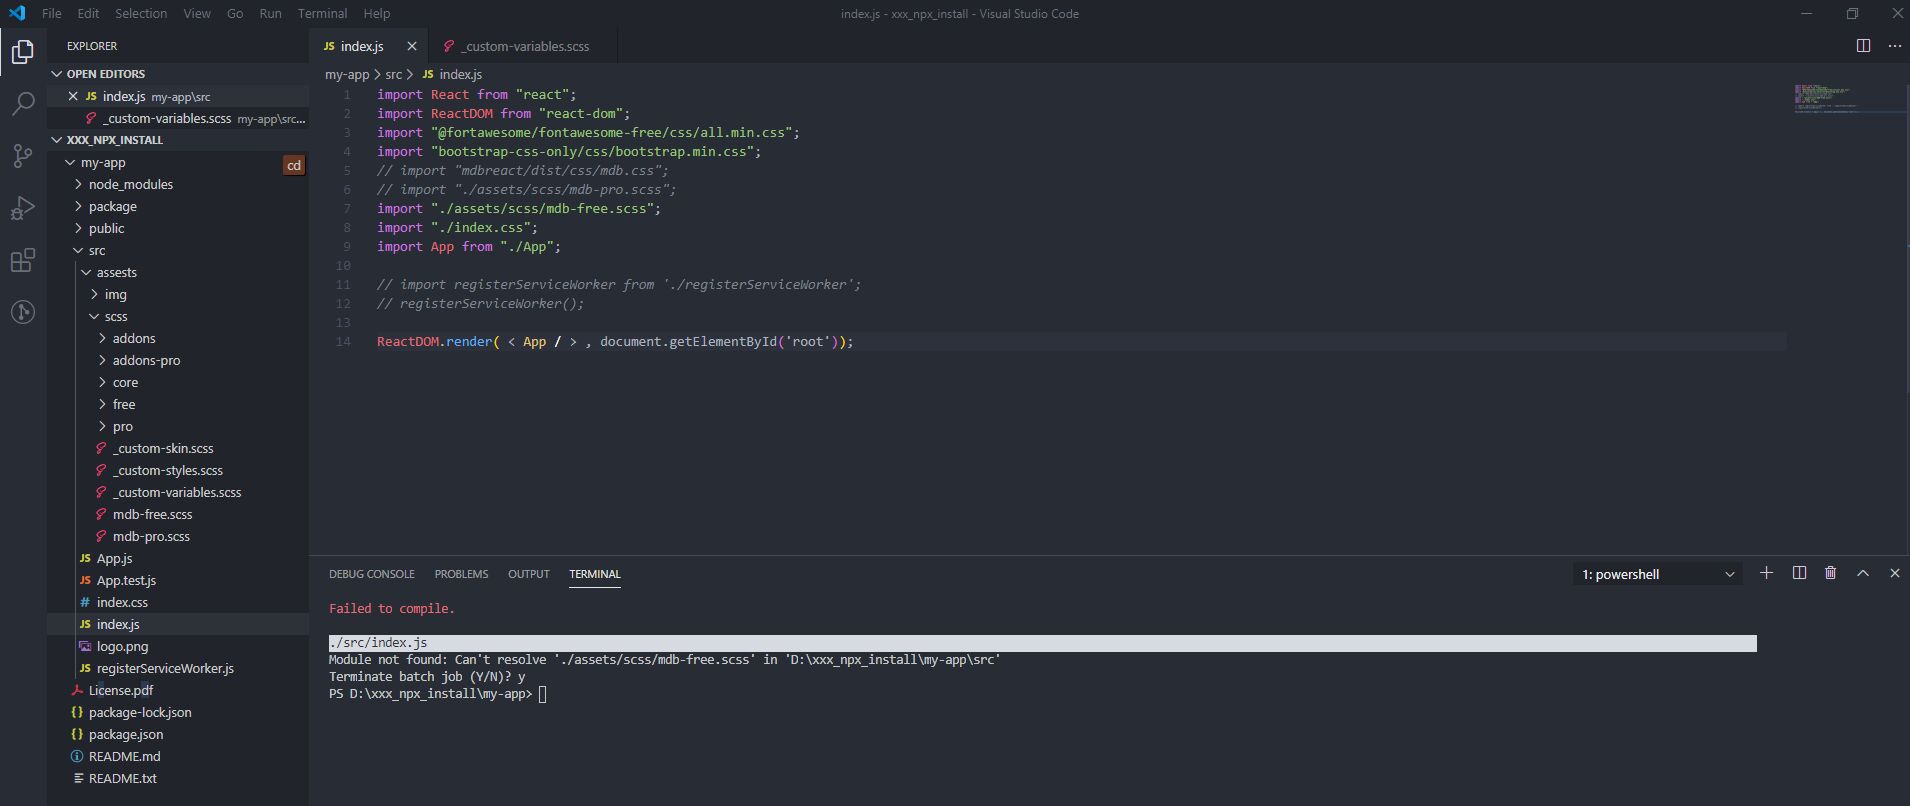Split the editor to the right
Screen dimensions: 1910x806
[x=1863, y=46]
